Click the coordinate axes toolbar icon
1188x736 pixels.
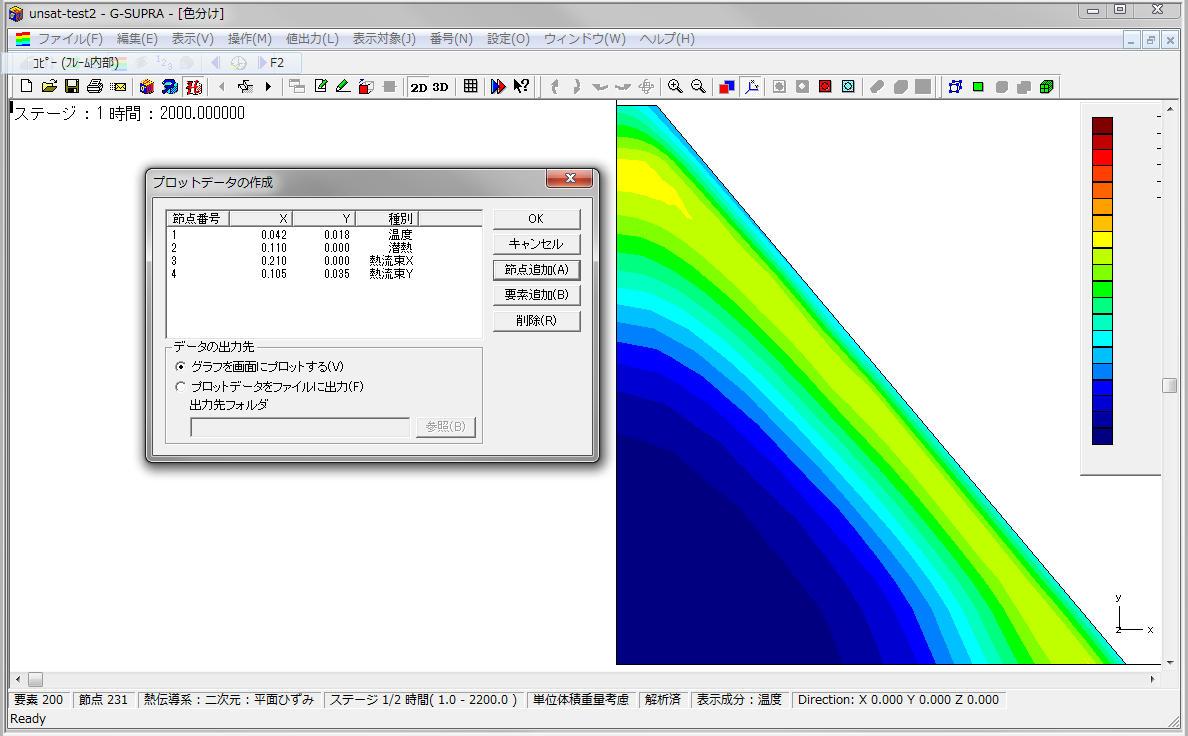752,86
